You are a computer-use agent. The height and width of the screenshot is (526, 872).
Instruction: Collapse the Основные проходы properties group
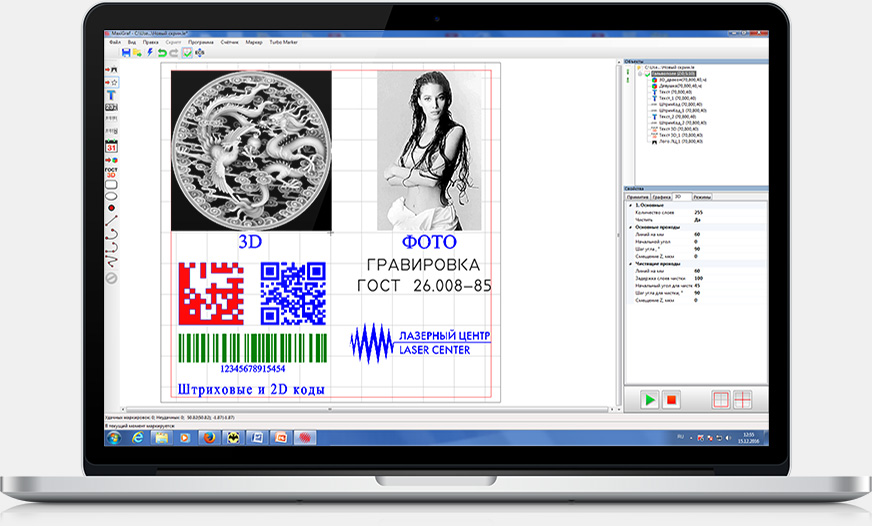tap(630, 227)
